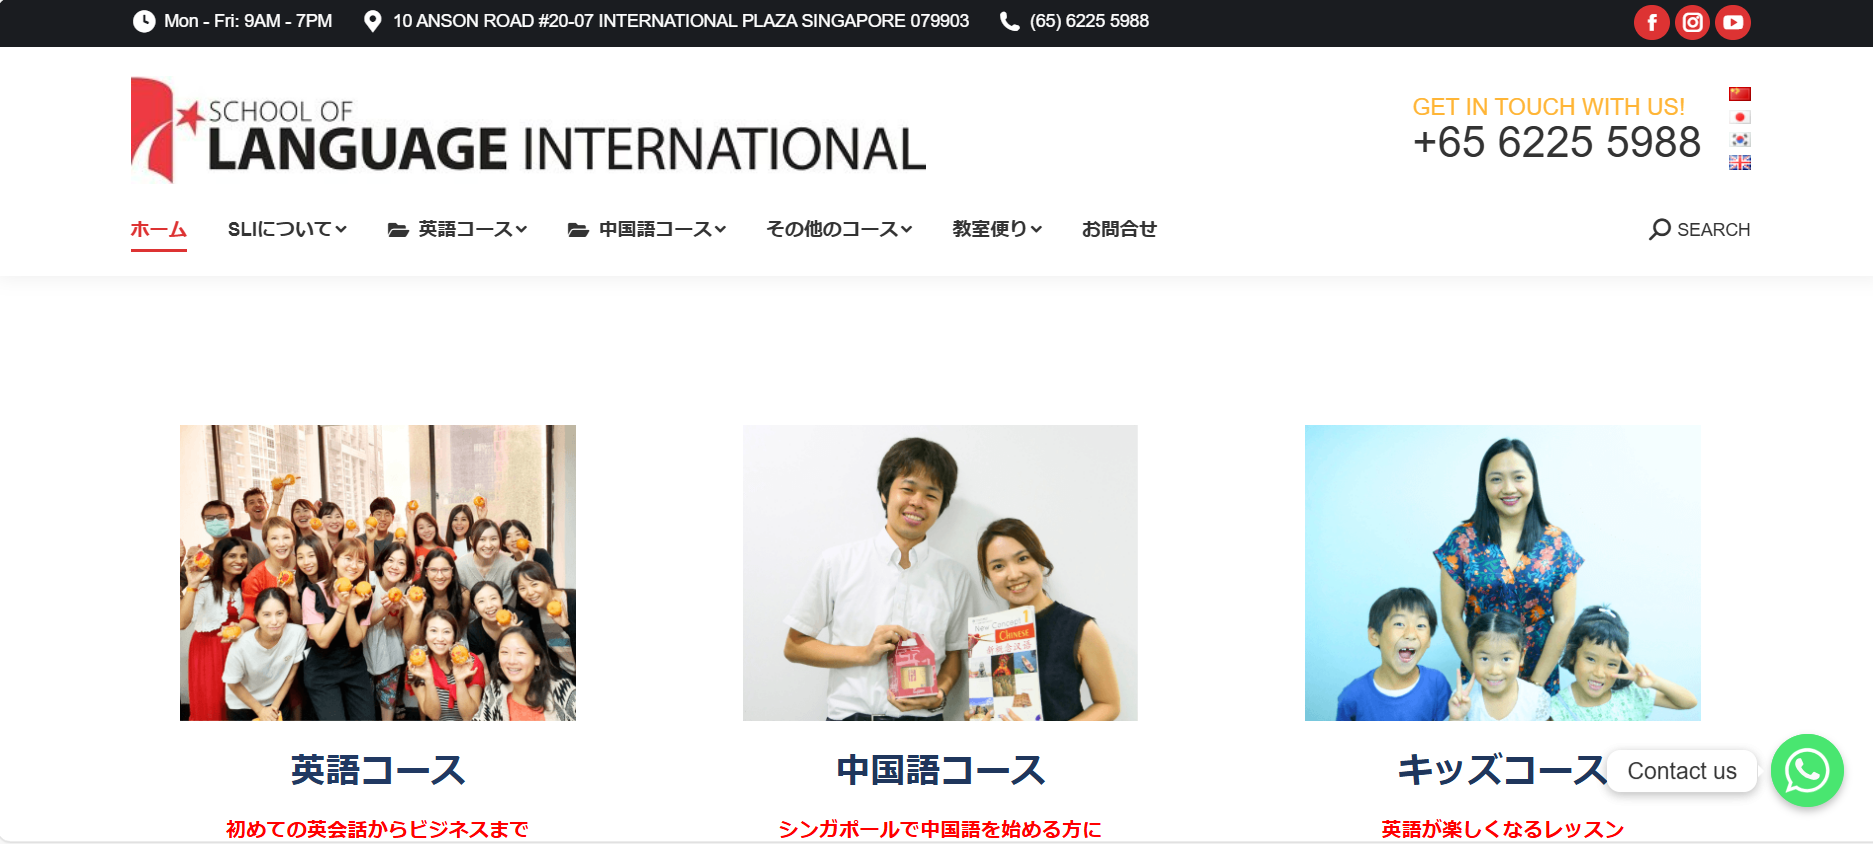This screenshot has width=1873, height=844.
Task: Switch language via the Korean flag
Action: 1739,140
